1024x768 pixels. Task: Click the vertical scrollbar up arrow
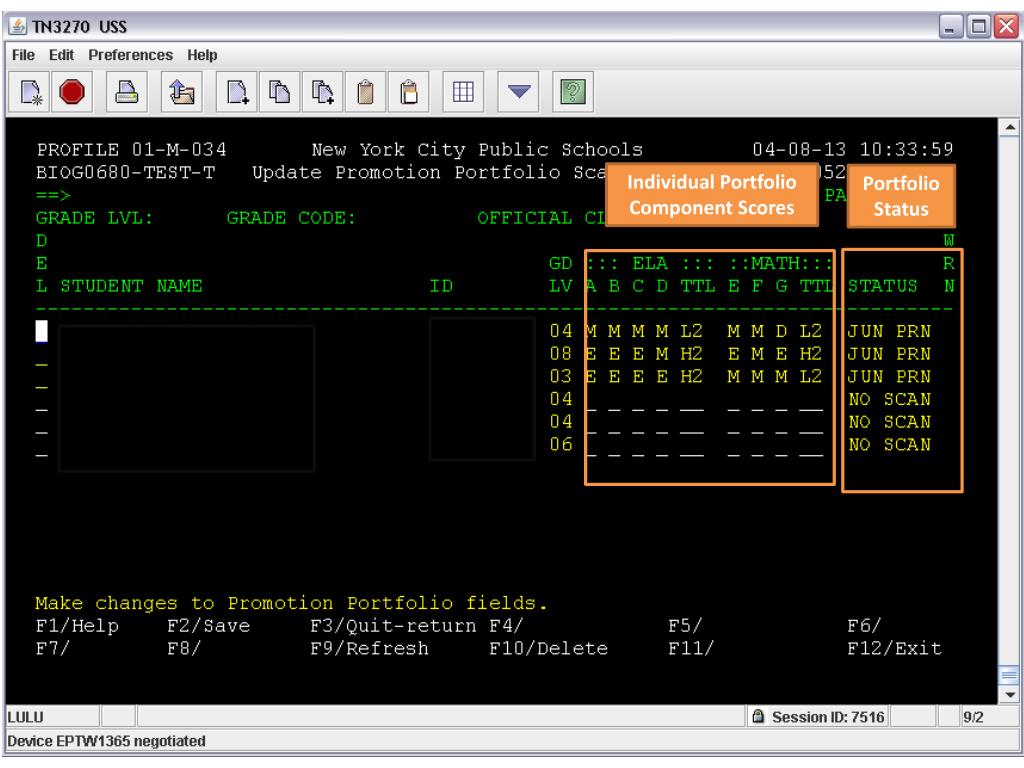pyautogui.click(x=1010, y=127)
